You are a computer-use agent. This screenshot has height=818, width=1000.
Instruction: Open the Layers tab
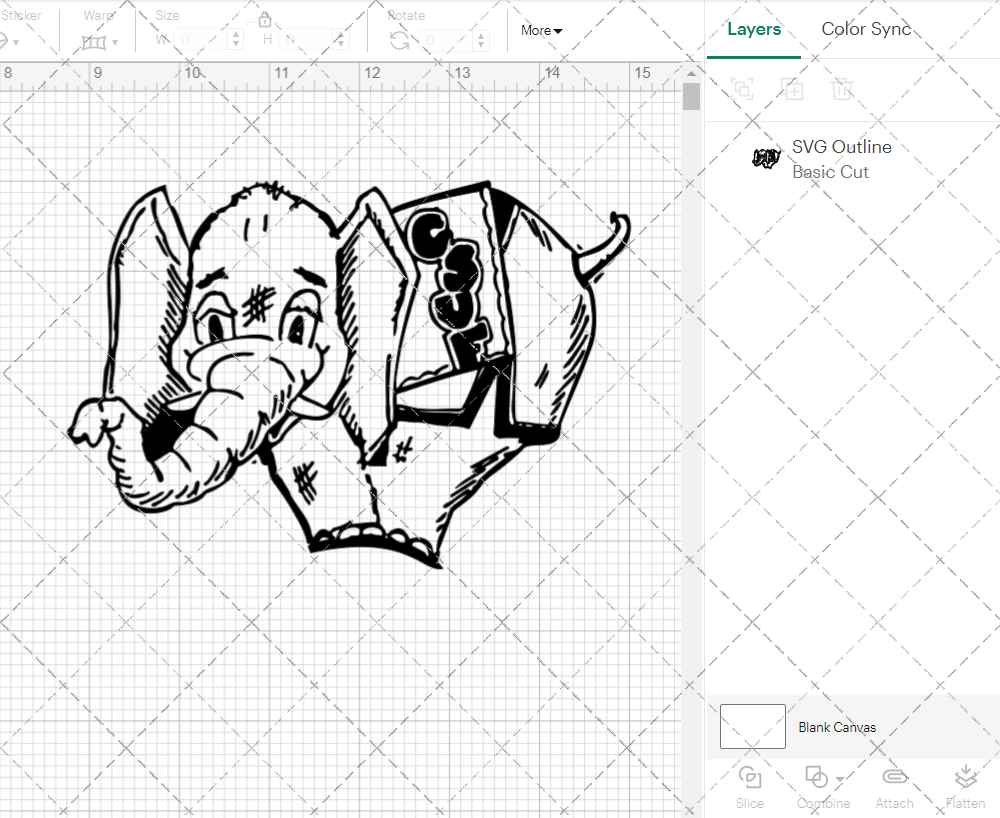pos(754,29)
